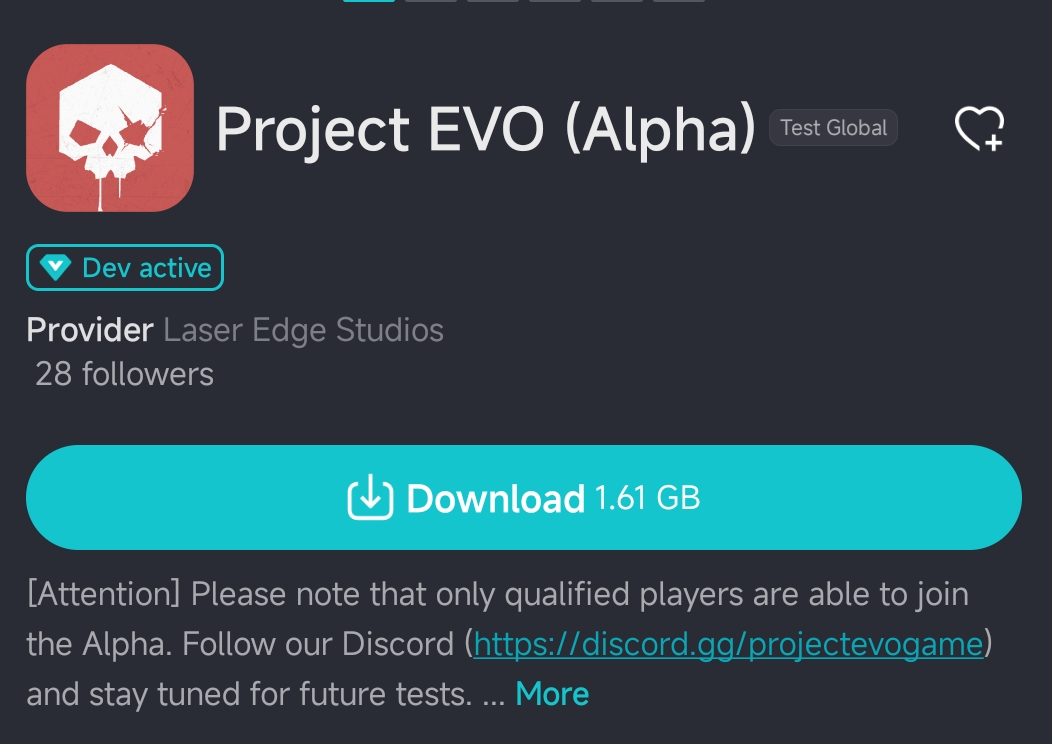Click the 28 followers count

[123, 374]
